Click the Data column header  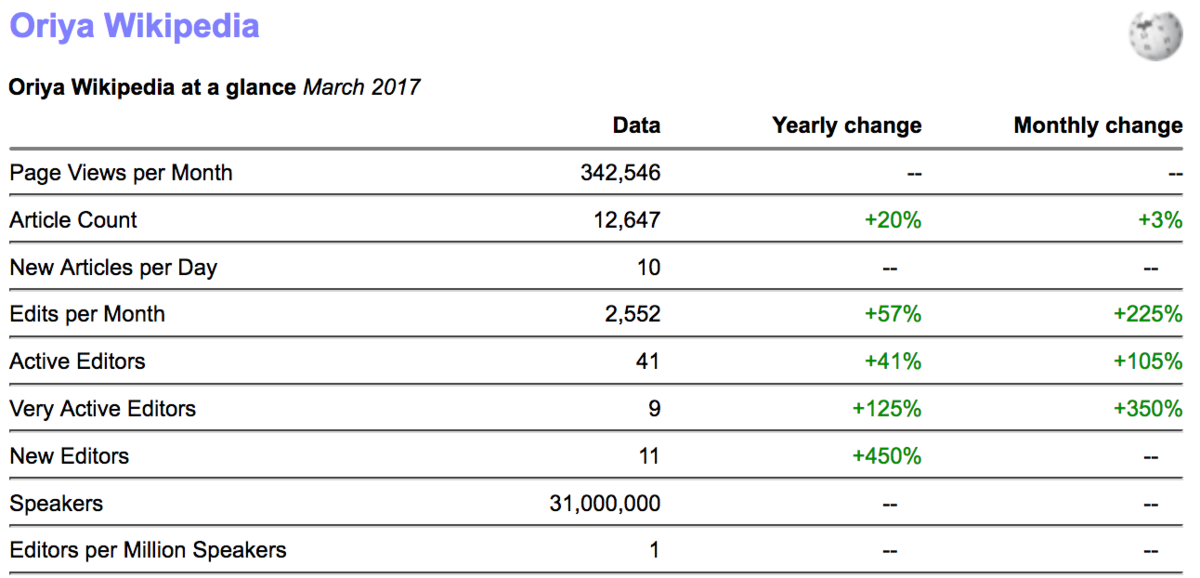636,125
